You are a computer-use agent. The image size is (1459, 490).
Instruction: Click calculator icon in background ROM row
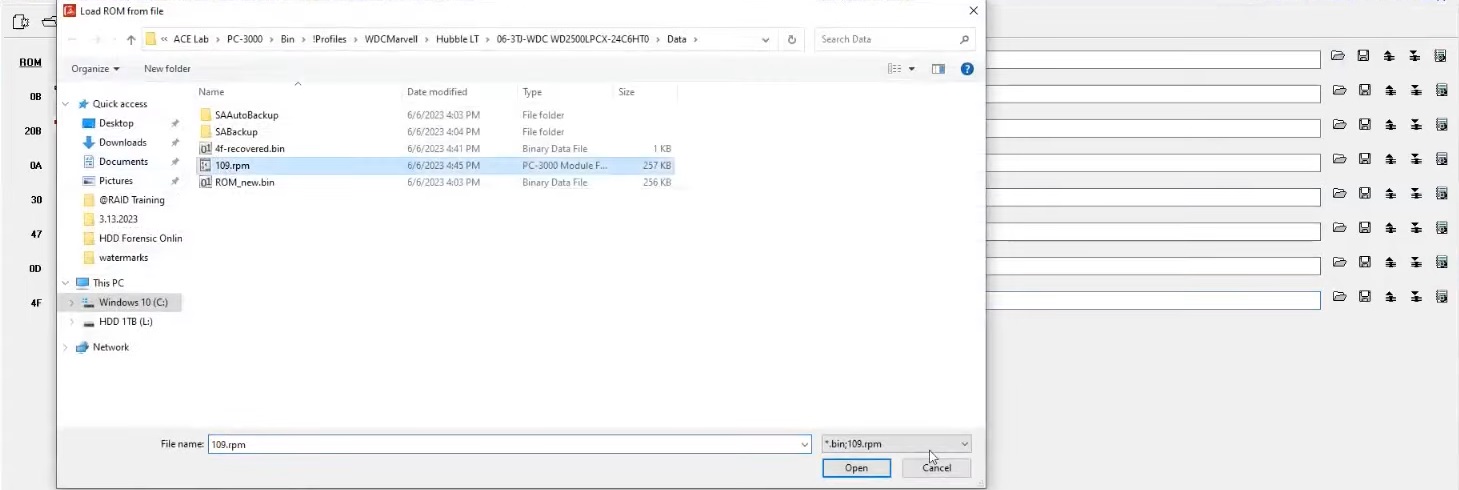(1442, 57)
